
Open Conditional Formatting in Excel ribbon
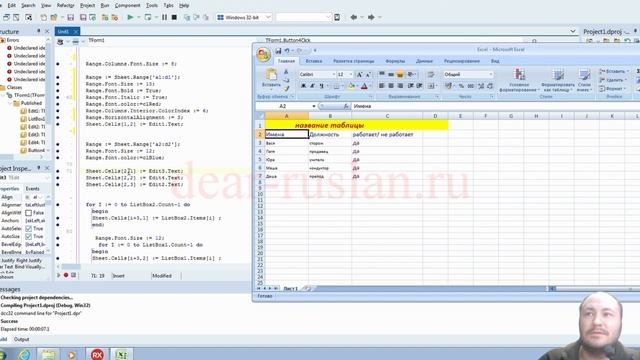pos(519,80)
